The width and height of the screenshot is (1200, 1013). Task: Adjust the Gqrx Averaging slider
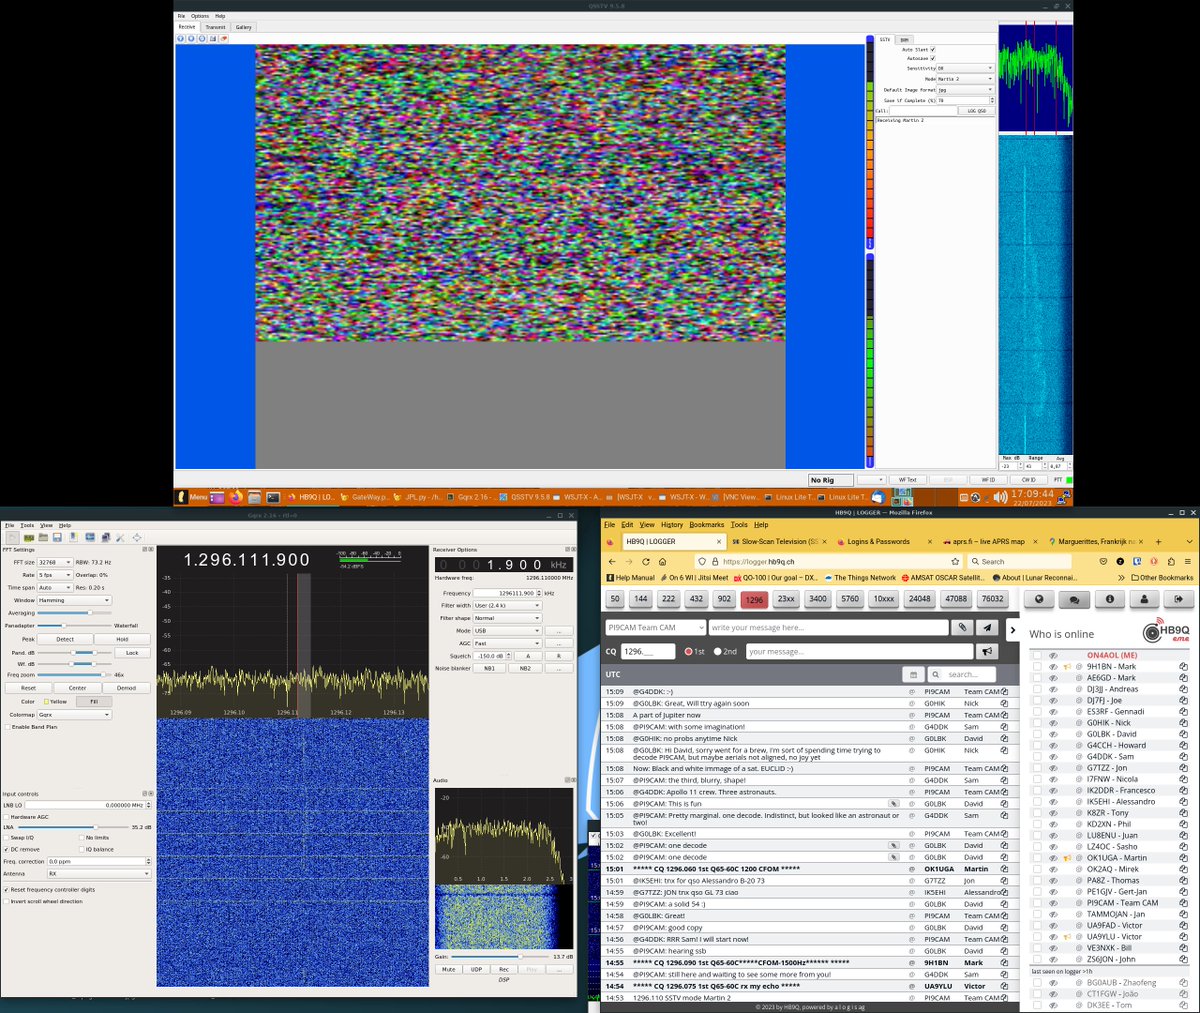[75, 613]
